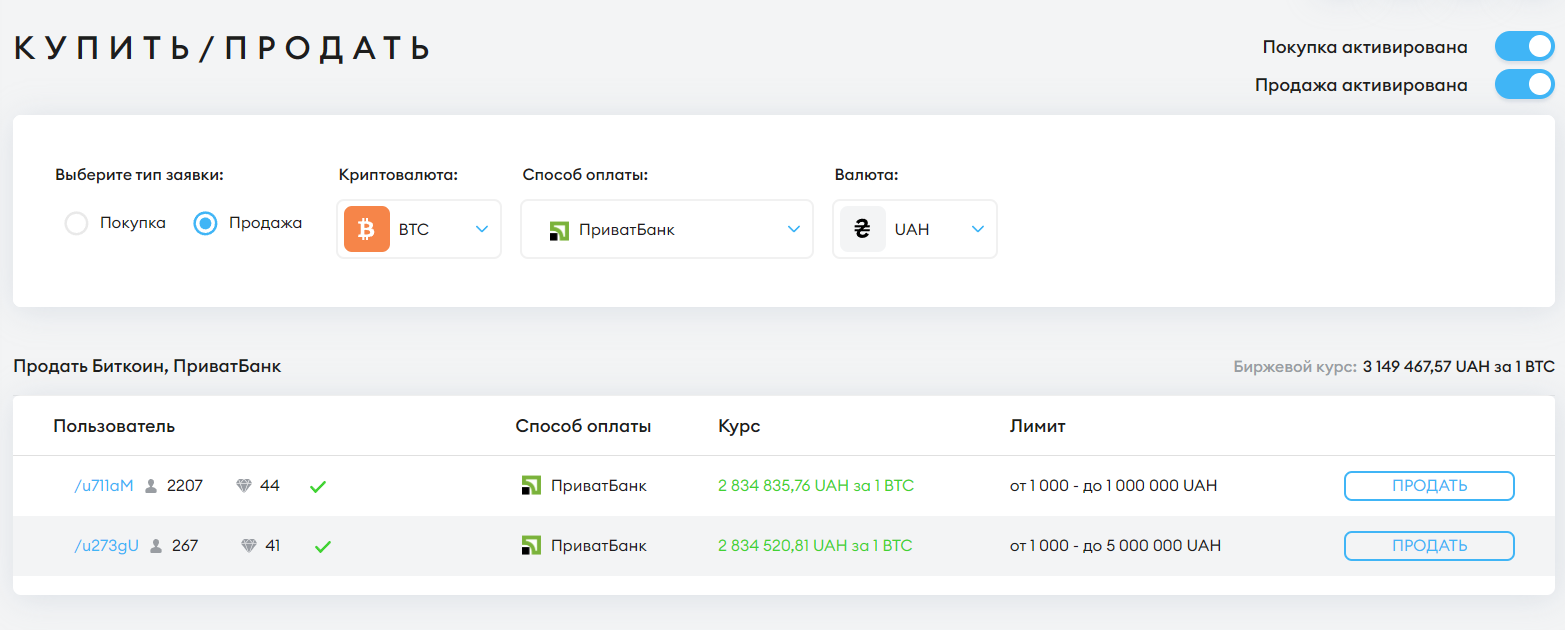Expand the Способ оплаты payment dropdown
The image size is (1565, 630).
pos(791,229)
